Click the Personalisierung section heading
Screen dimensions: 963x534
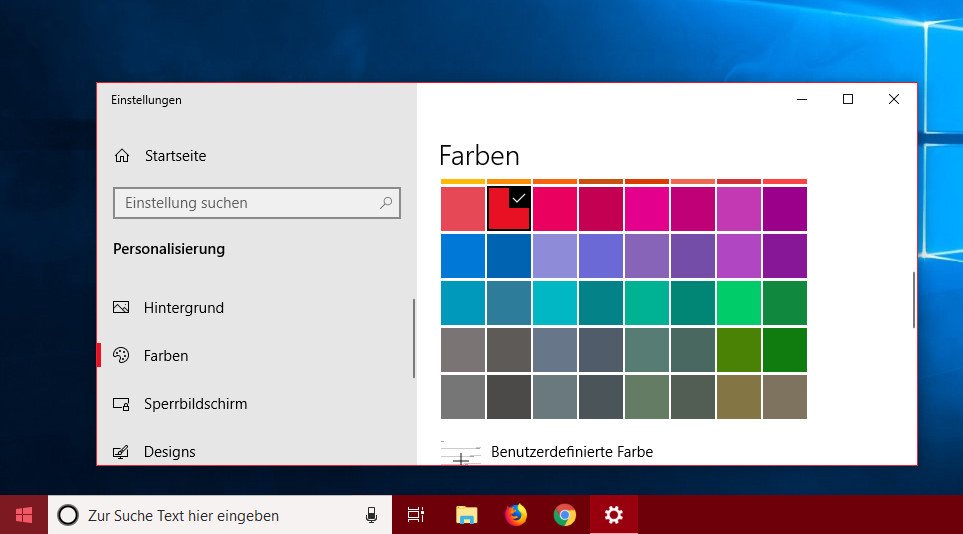(169, 249)
